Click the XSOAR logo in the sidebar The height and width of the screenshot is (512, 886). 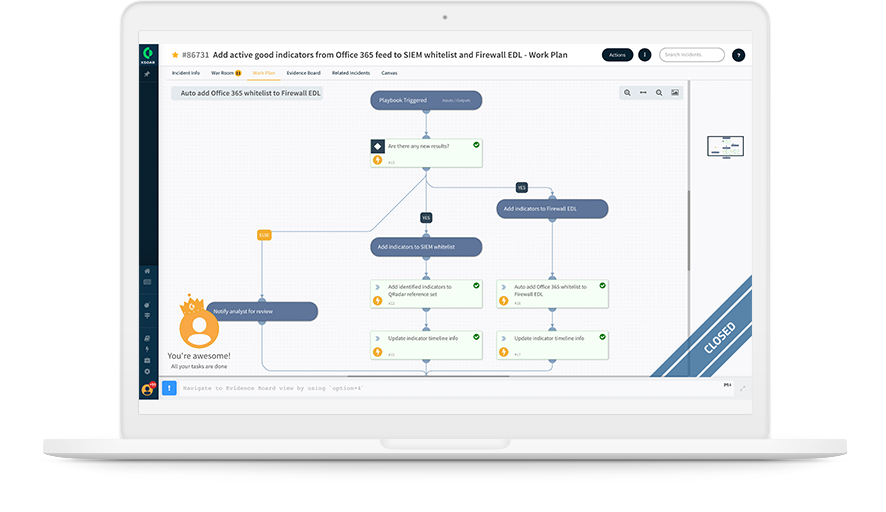pyautogui.click(x=148, y=54)
